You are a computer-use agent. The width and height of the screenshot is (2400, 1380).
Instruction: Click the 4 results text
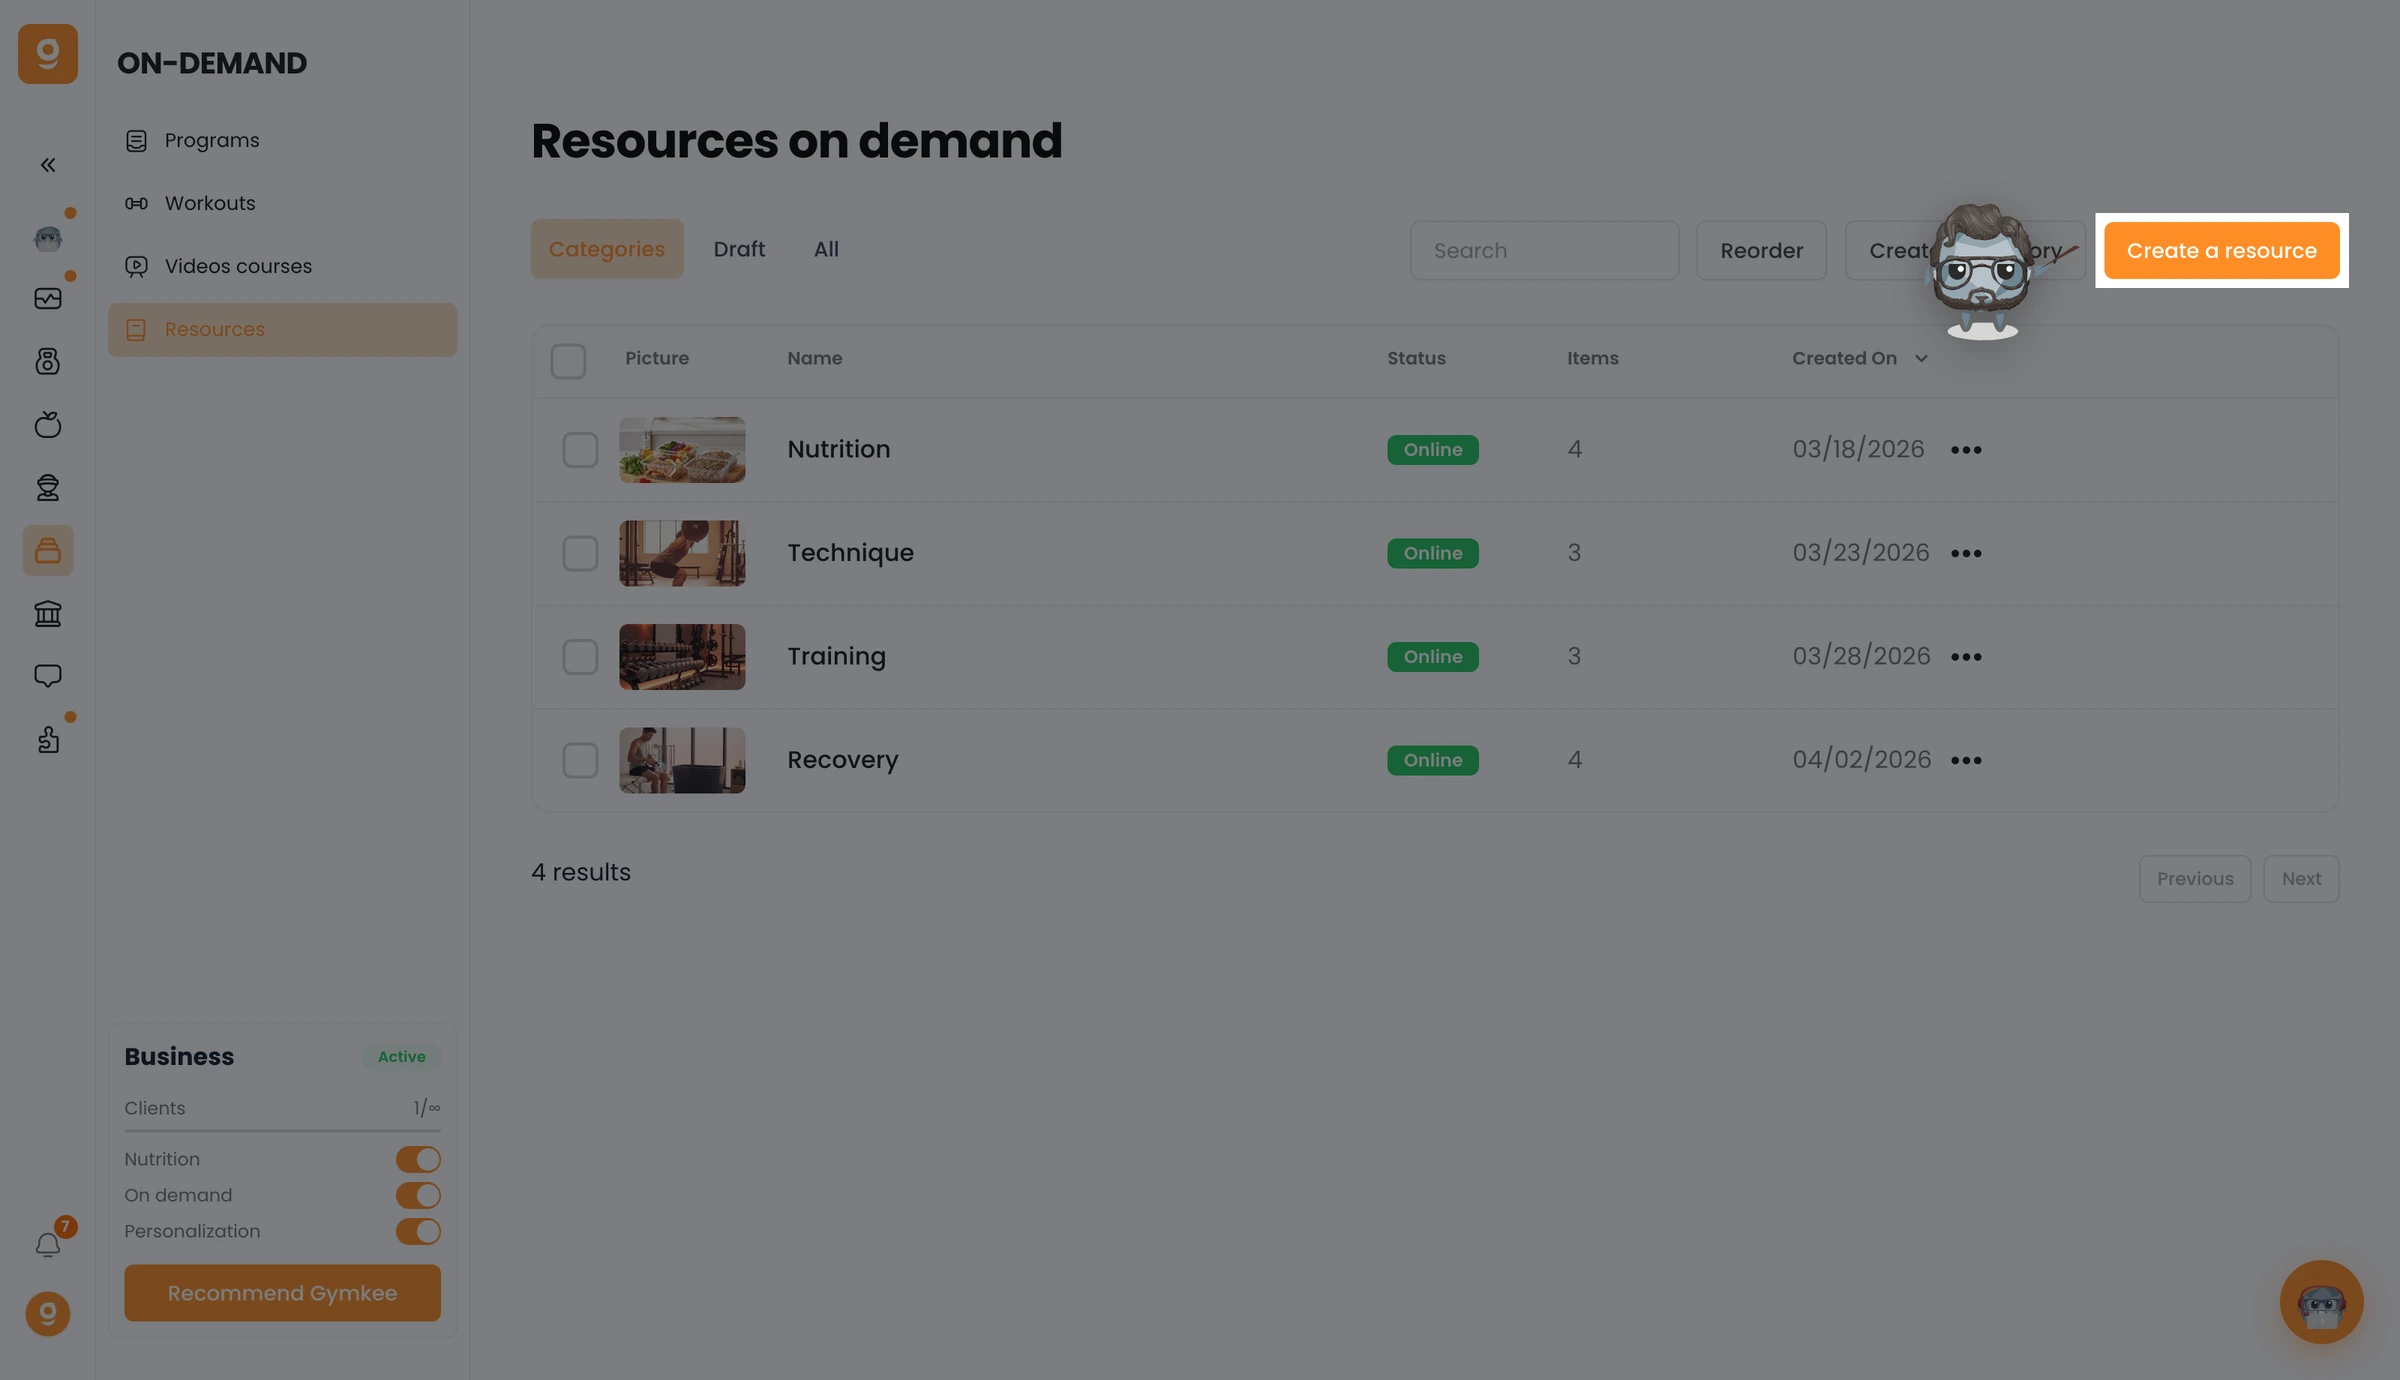click(581, 872)
